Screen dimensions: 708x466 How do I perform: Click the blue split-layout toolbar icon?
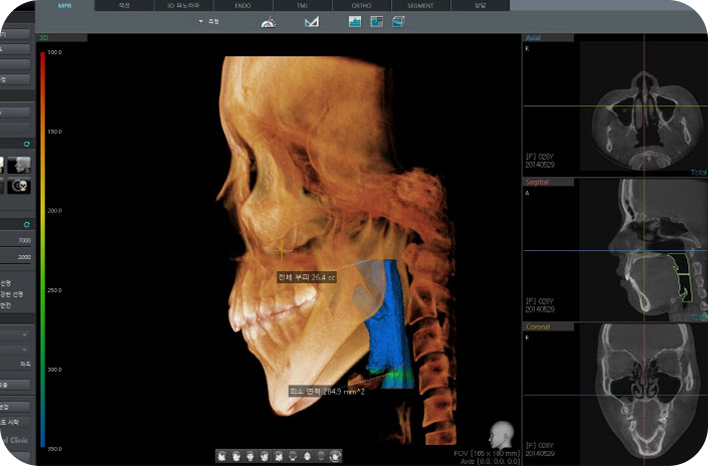point(377,21)
